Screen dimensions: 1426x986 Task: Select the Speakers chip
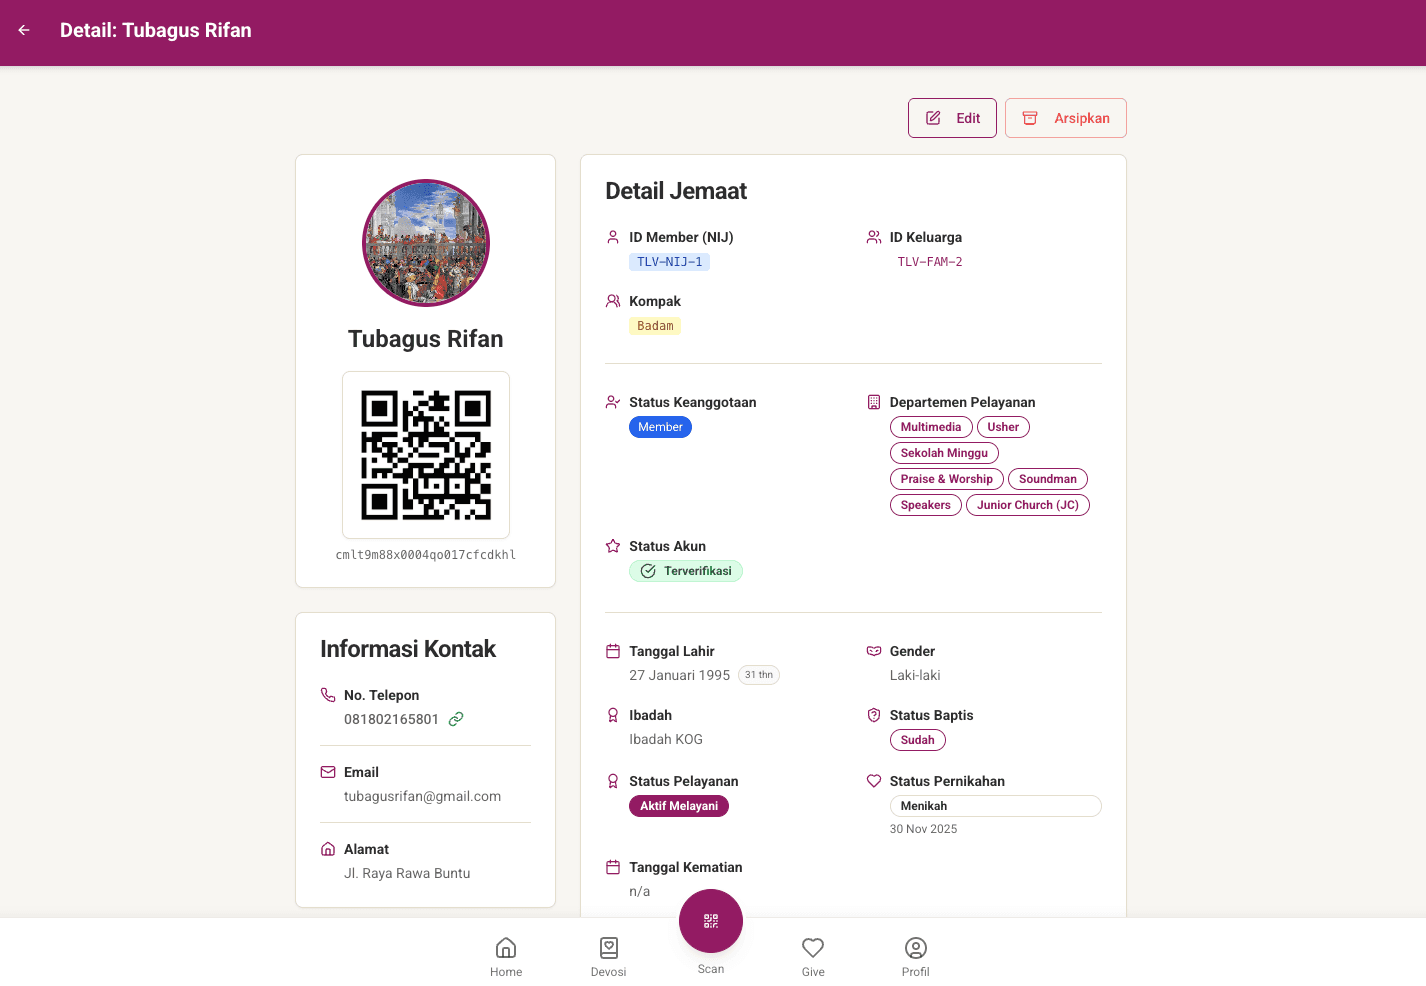click(x=926, y=505)
